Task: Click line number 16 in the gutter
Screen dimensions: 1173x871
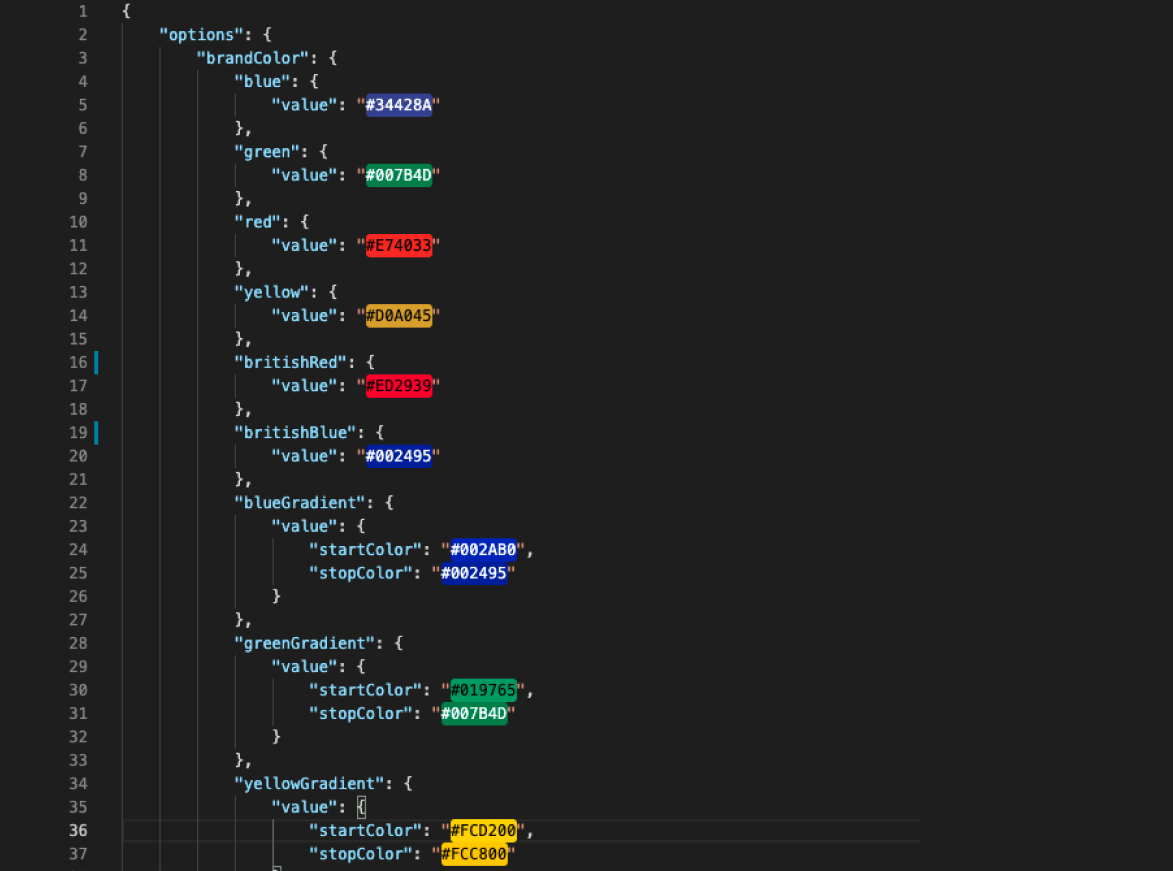Action: (x=78, y=363)
